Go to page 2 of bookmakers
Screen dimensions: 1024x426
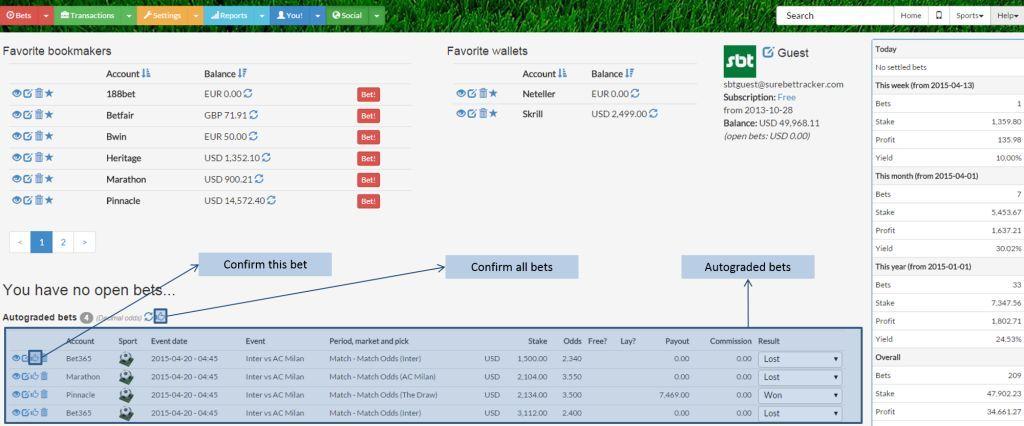coord(63,242)
